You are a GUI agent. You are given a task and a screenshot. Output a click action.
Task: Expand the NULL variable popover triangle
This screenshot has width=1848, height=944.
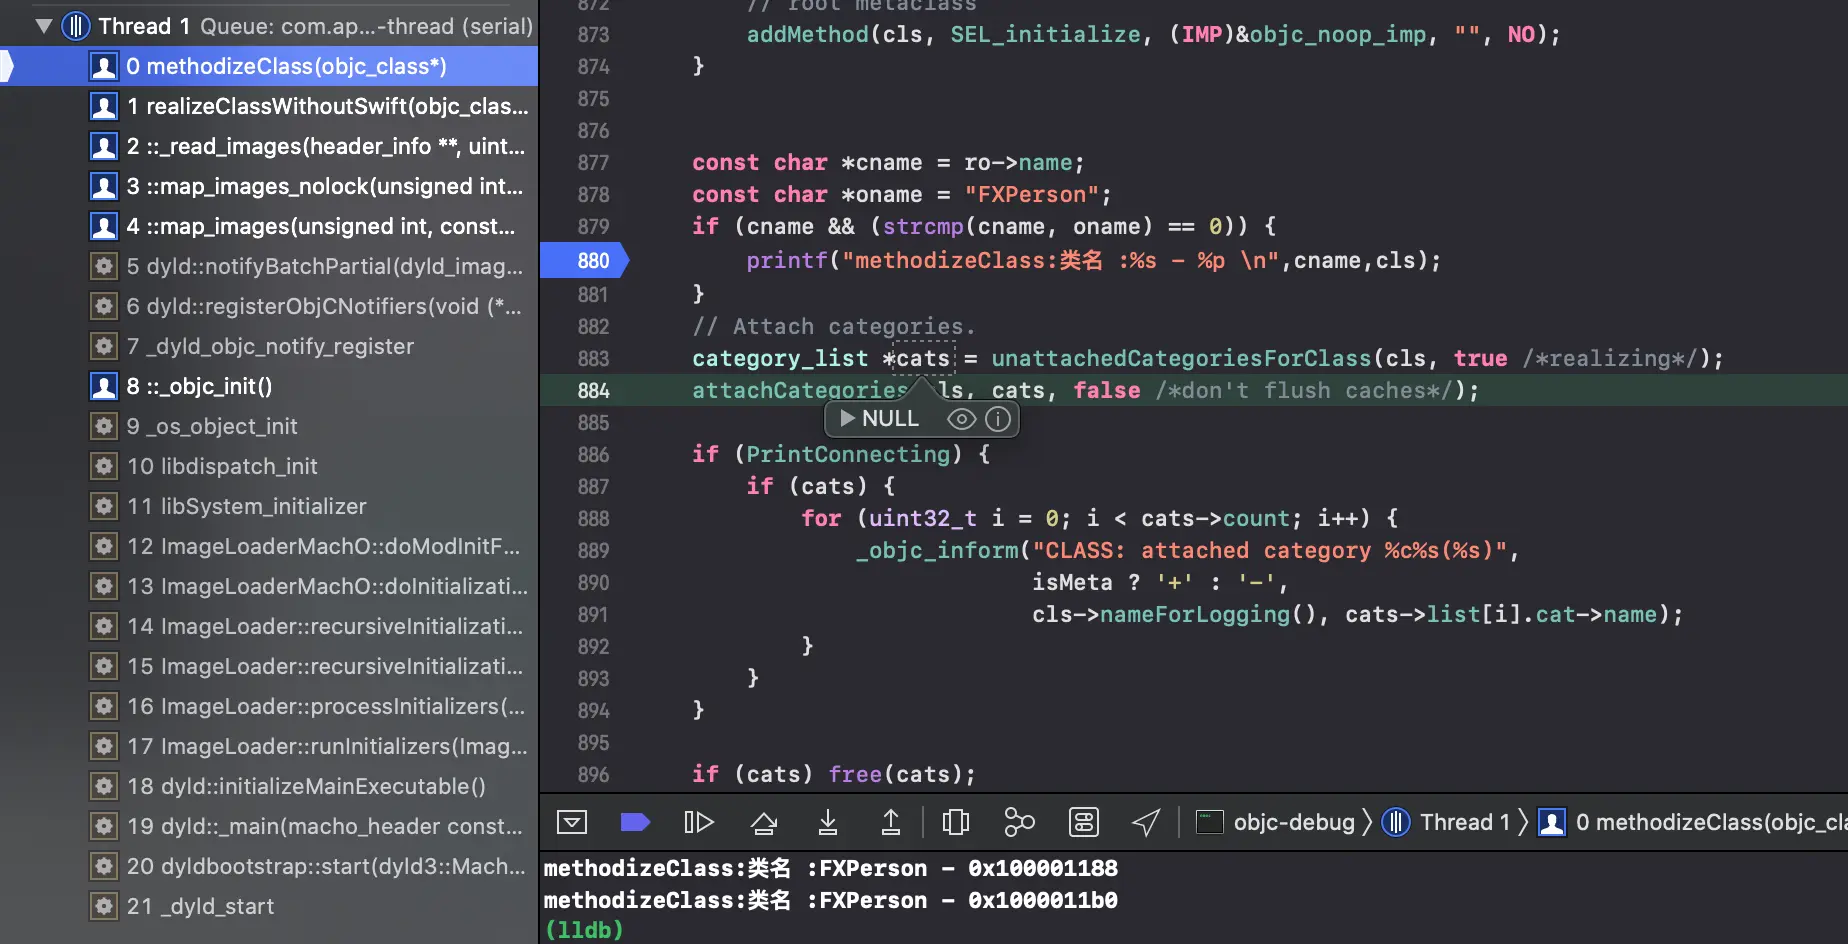coord(847,418)
